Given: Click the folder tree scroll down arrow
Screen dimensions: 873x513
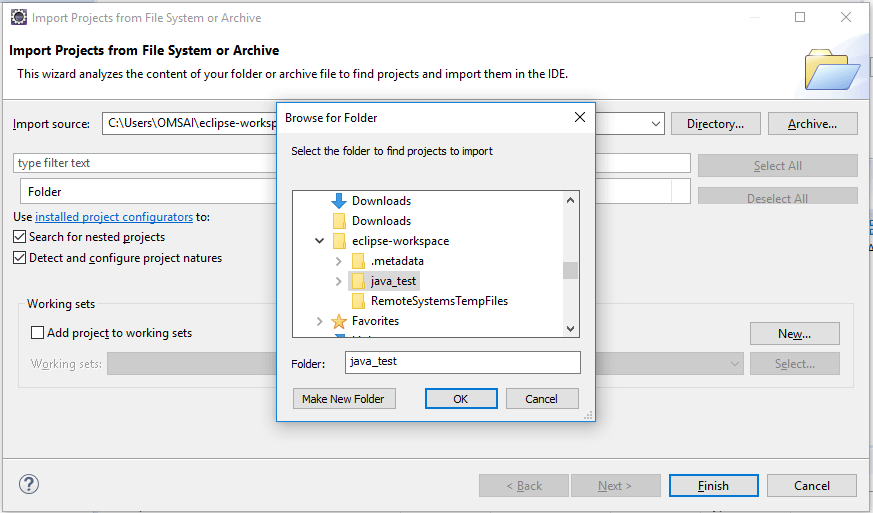Looking at the screenshot, I should pyautogui.click(x=570, y=328).
